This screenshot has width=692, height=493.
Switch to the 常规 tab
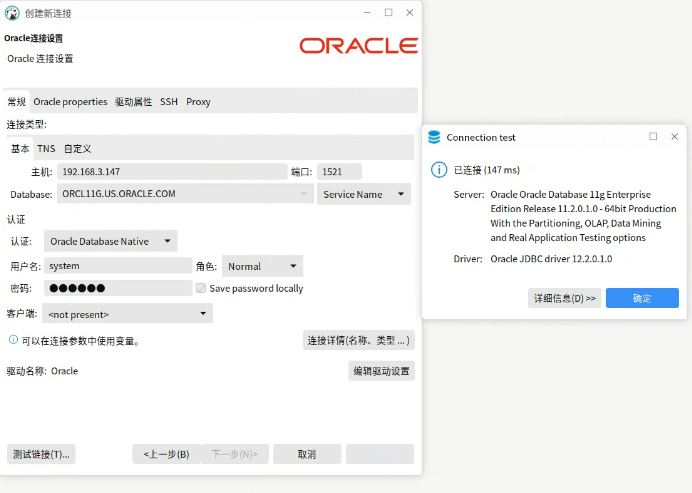(17, 102)
